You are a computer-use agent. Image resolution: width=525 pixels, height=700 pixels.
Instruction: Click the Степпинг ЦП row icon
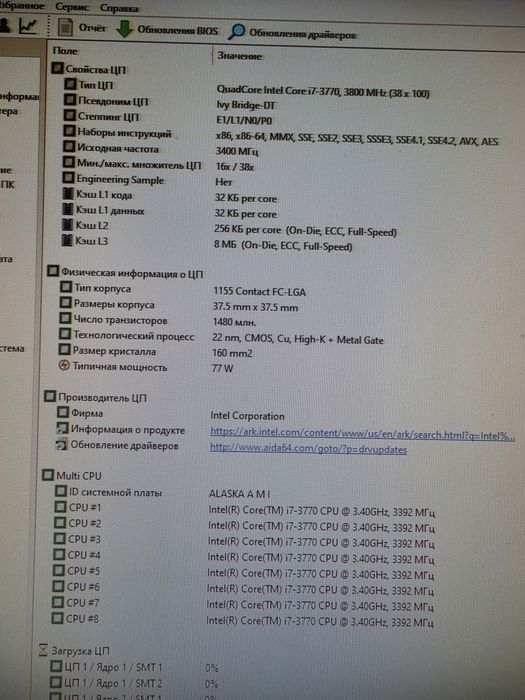69,115
